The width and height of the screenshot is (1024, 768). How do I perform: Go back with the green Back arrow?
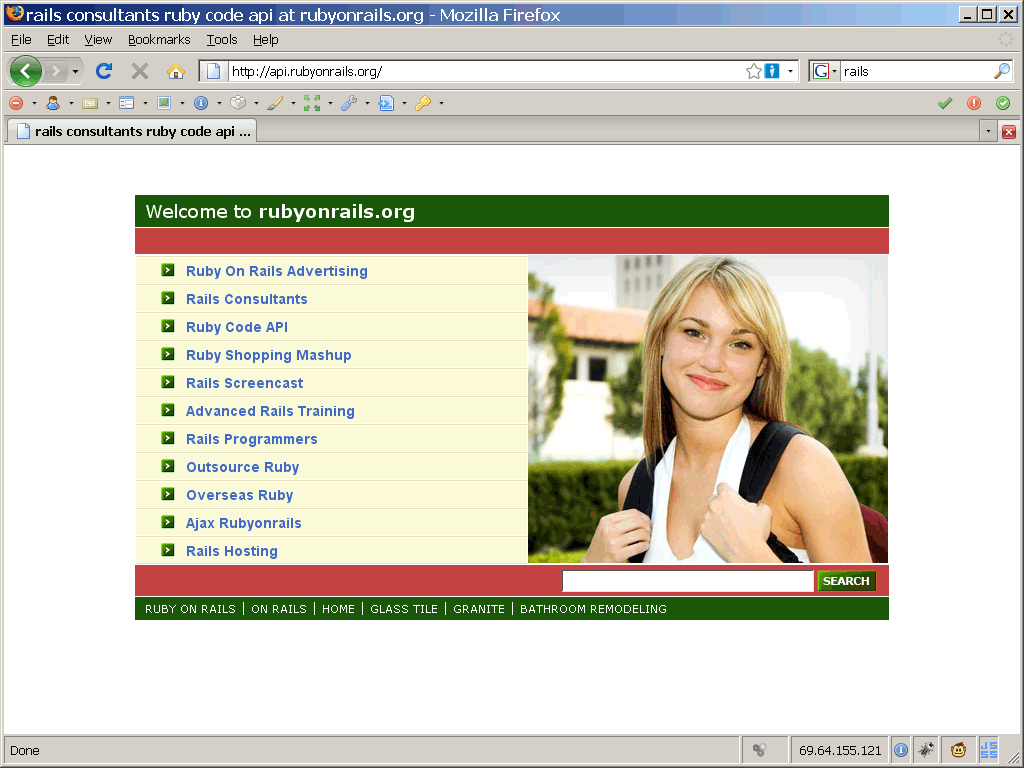tap(25, 71)
